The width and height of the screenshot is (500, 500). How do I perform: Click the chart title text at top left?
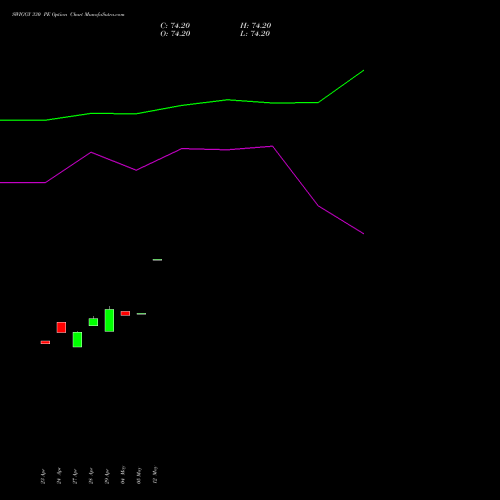tap(68, 15)
